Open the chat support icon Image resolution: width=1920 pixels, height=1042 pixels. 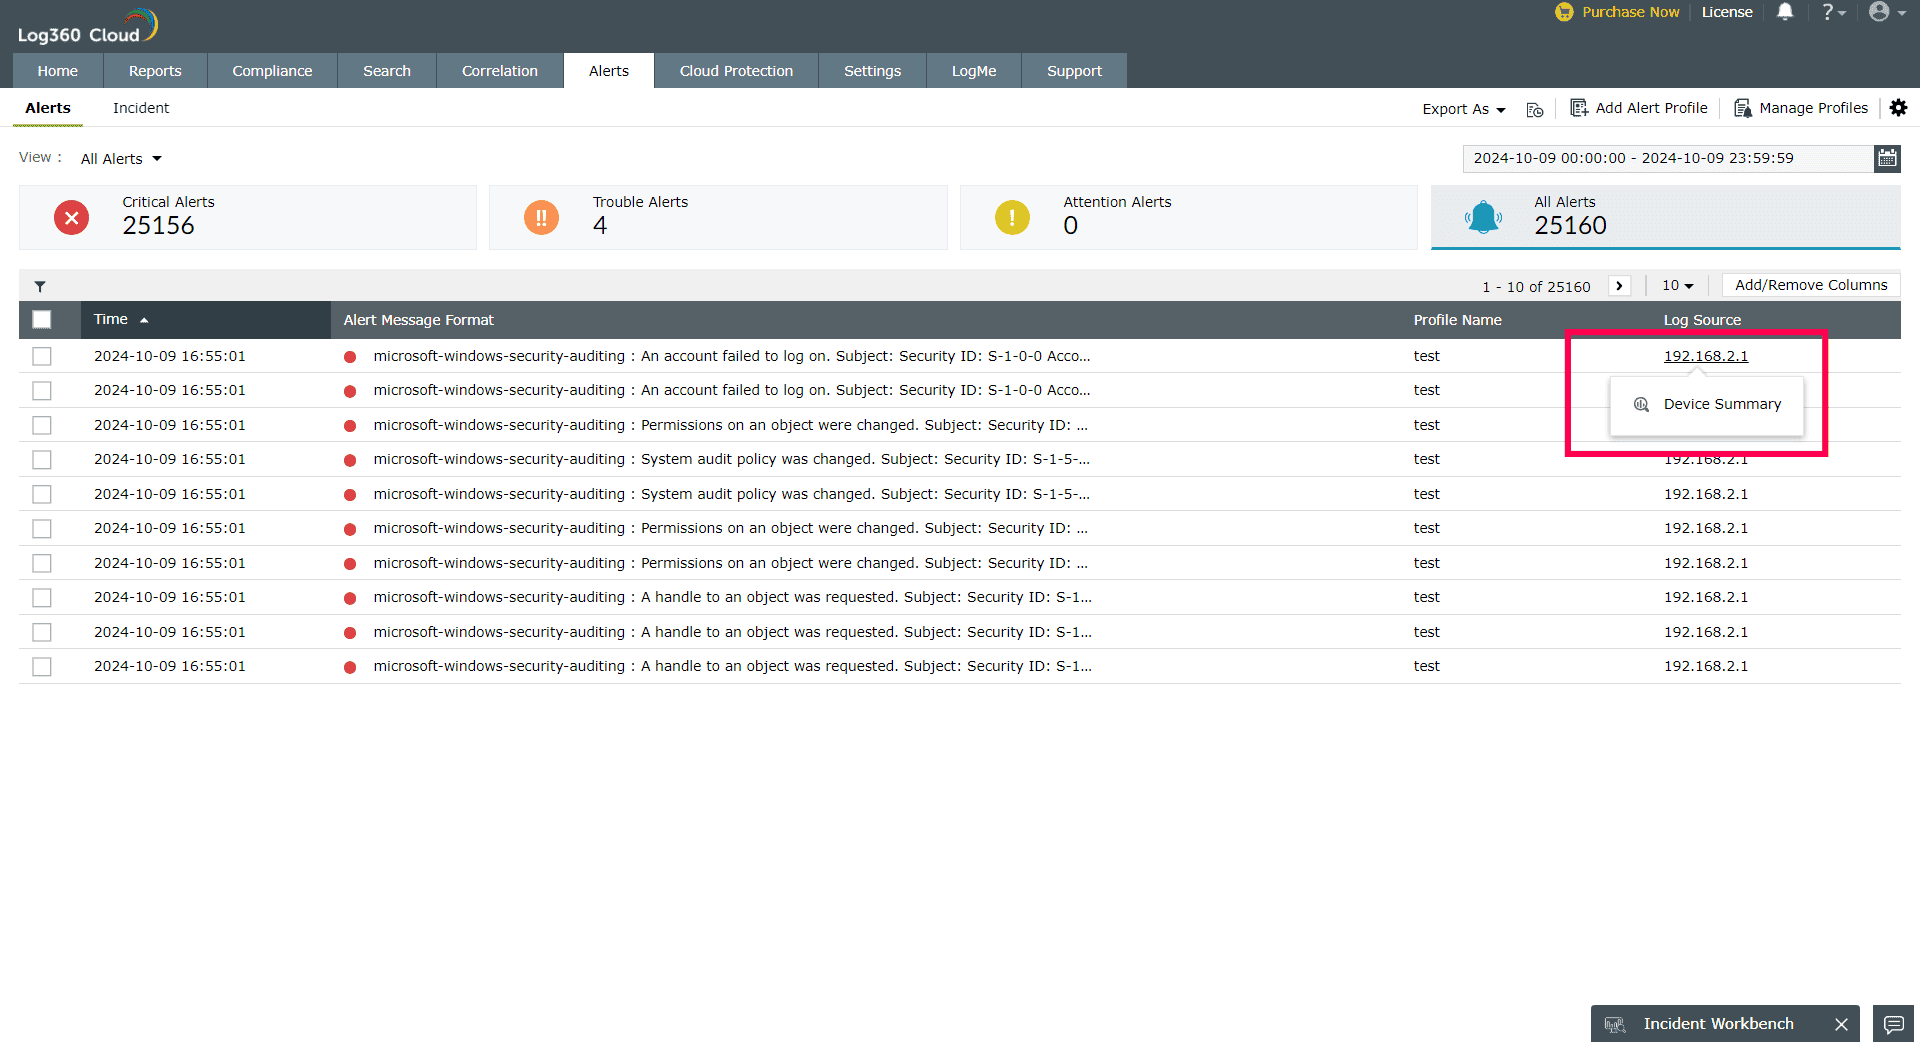pyautogui.click(x=1893, y=1024)
